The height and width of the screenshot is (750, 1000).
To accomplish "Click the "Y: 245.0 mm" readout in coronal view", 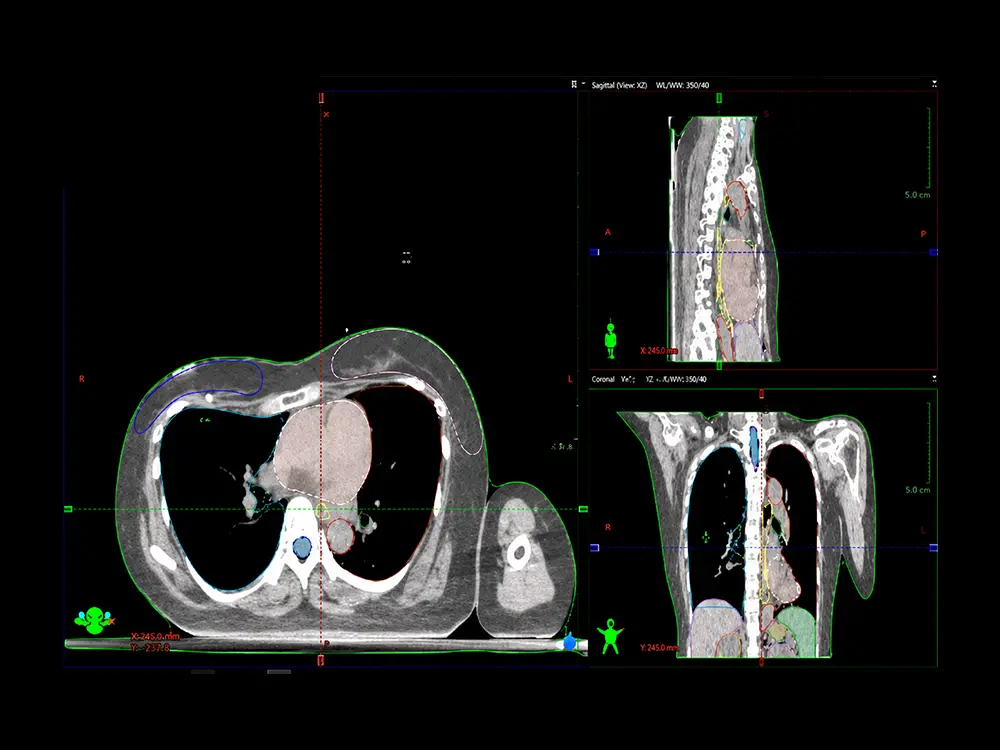I will point(659,648).
